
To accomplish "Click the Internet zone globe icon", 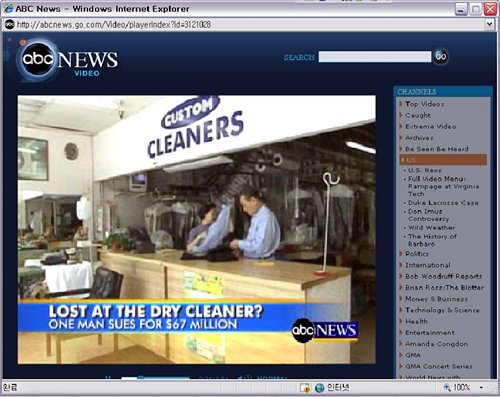I will pos(319,388).
